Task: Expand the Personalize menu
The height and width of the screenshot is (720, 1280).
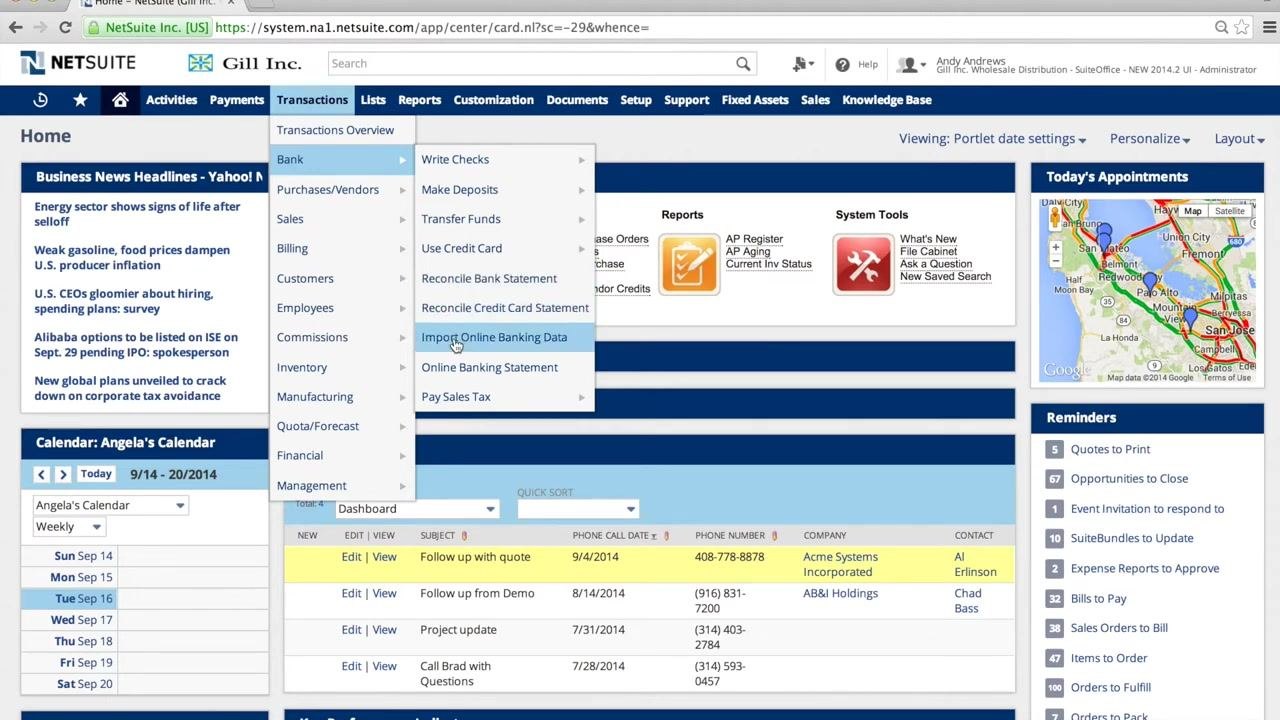Action: [1150, 139]
